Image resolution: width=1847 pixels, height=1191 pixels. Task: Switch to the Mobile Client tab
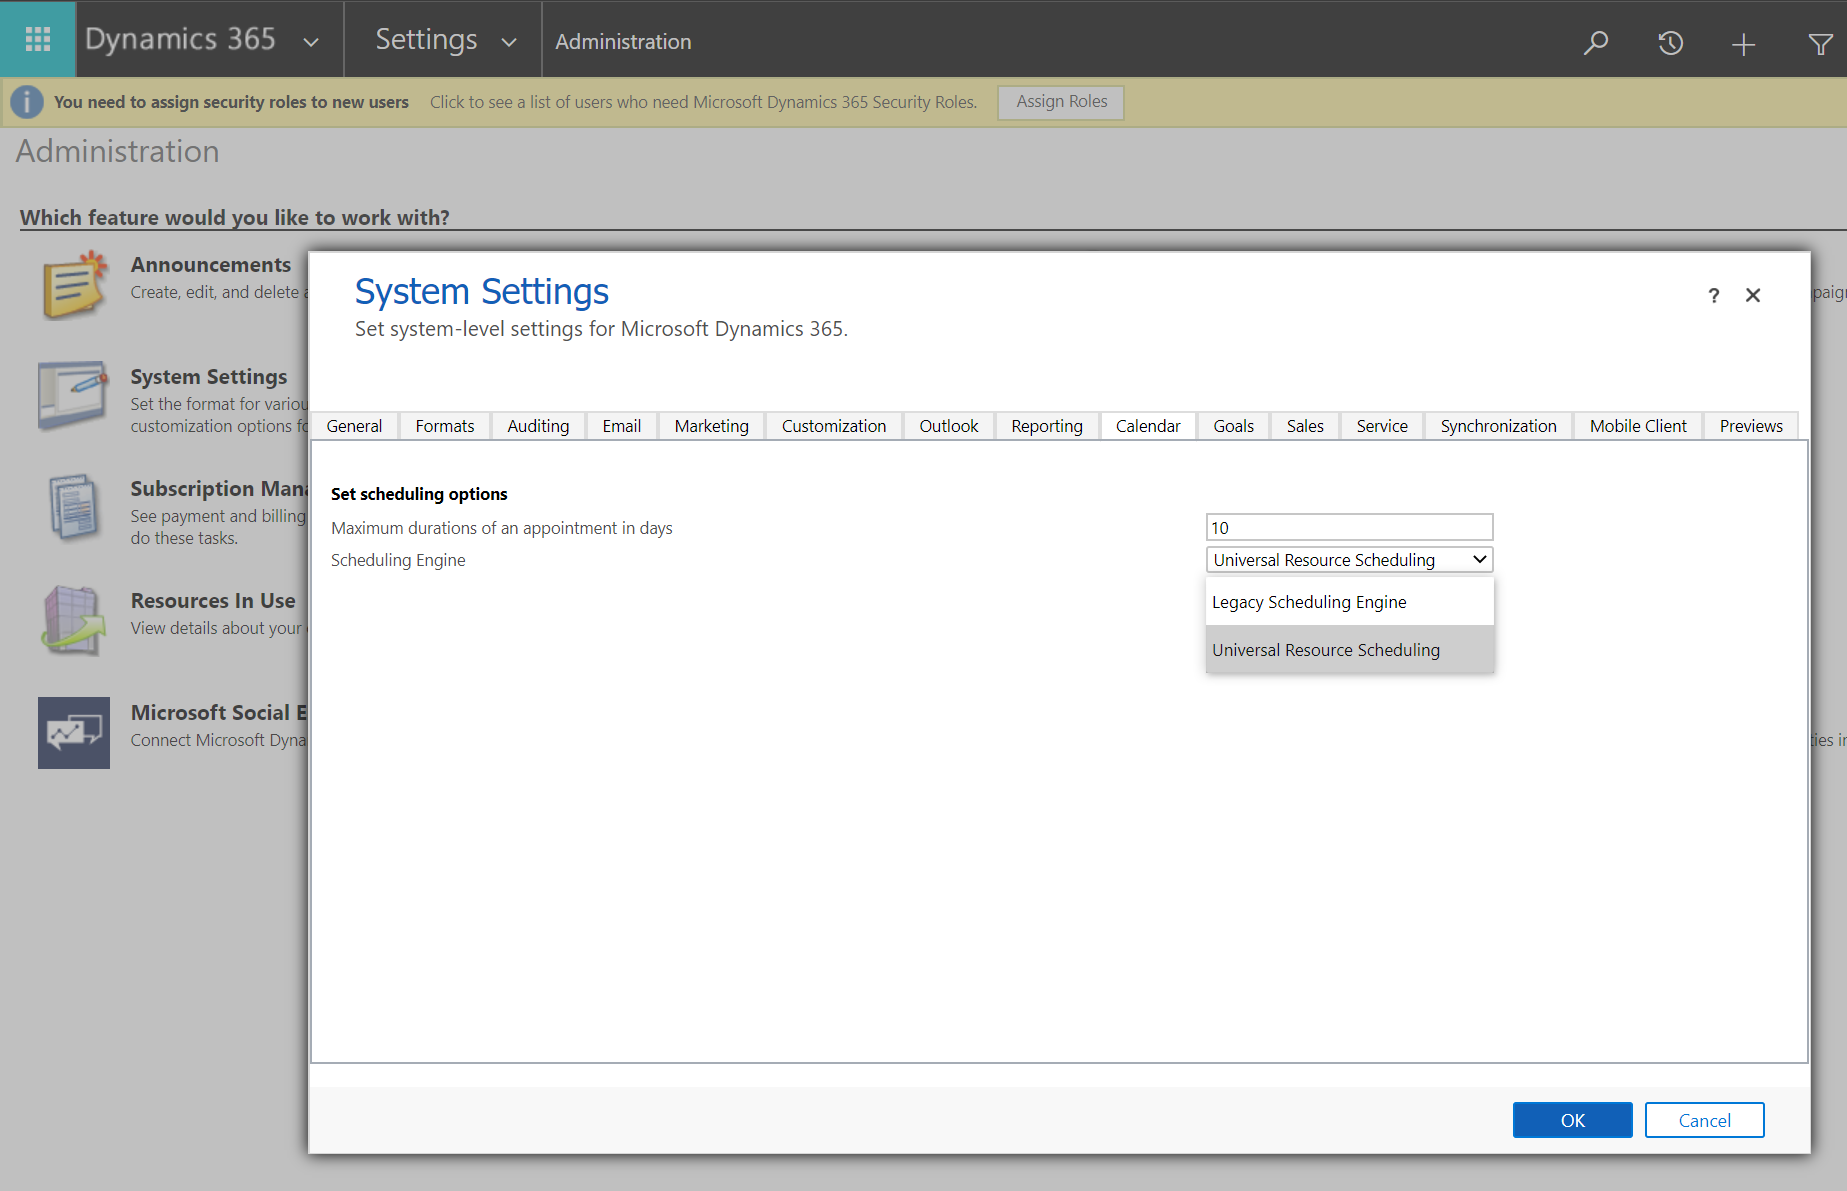(1638, 426)
